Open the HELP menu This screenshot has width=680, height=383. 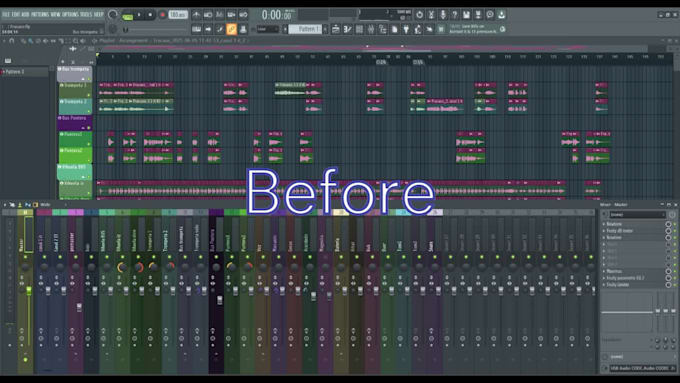[99, 14]
